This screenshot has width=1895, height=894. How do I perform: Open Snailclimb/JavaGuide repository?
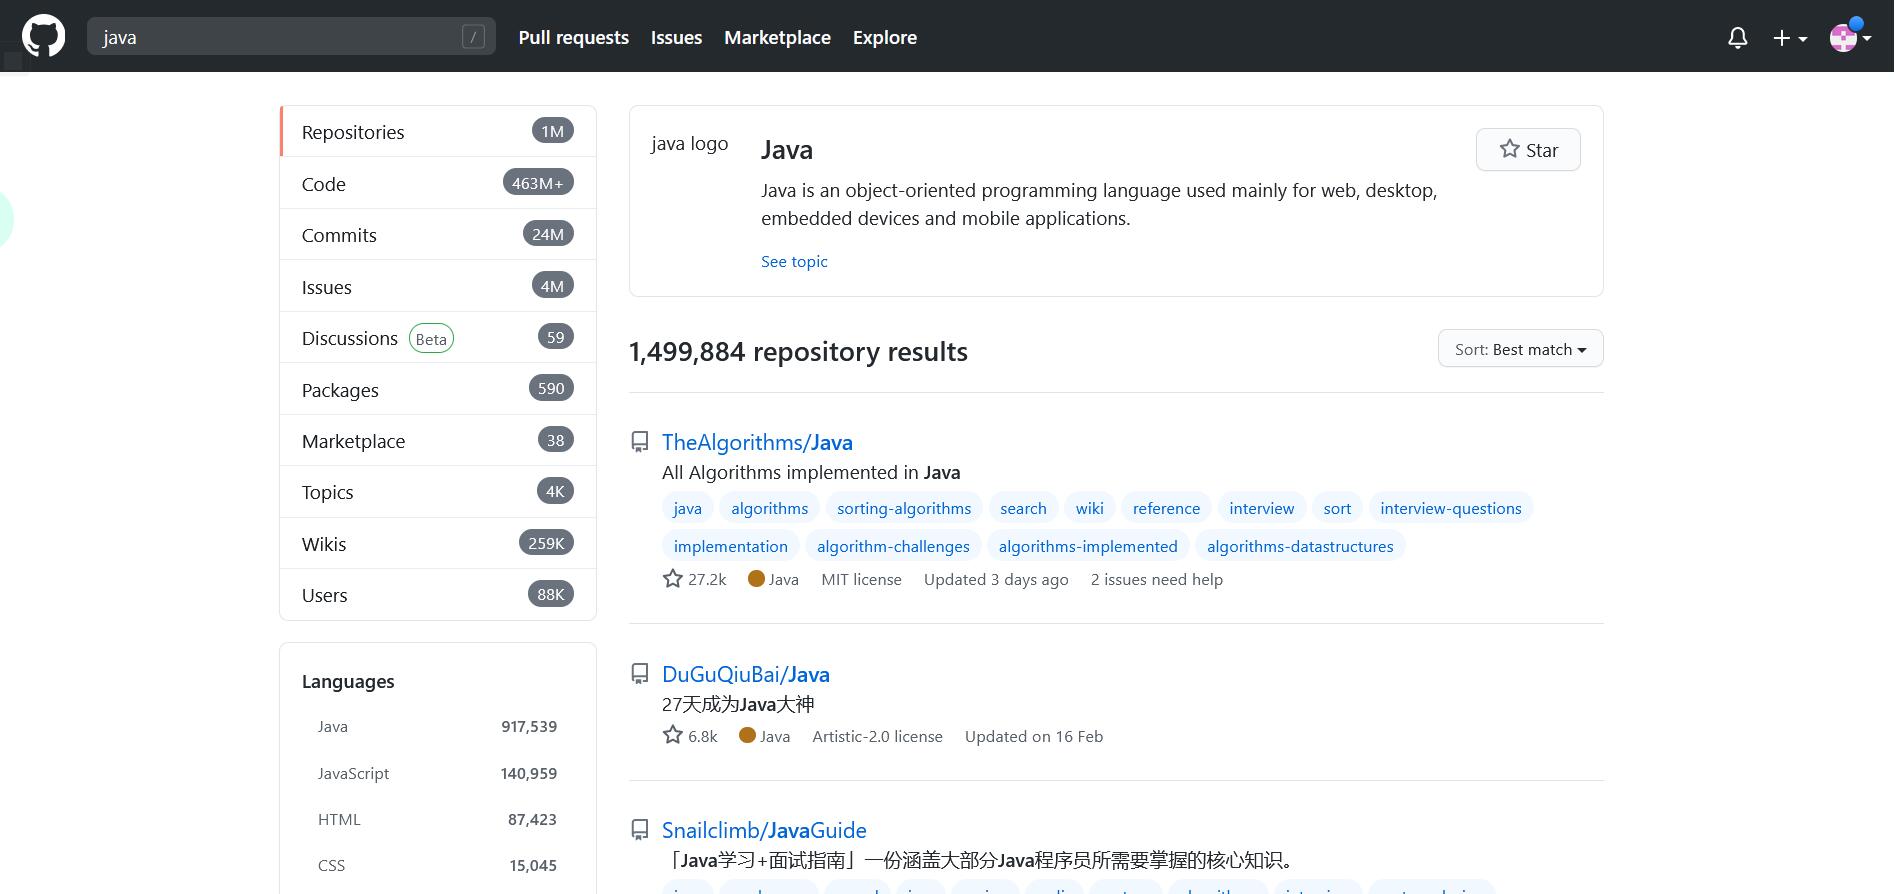(x=764, y=830)
